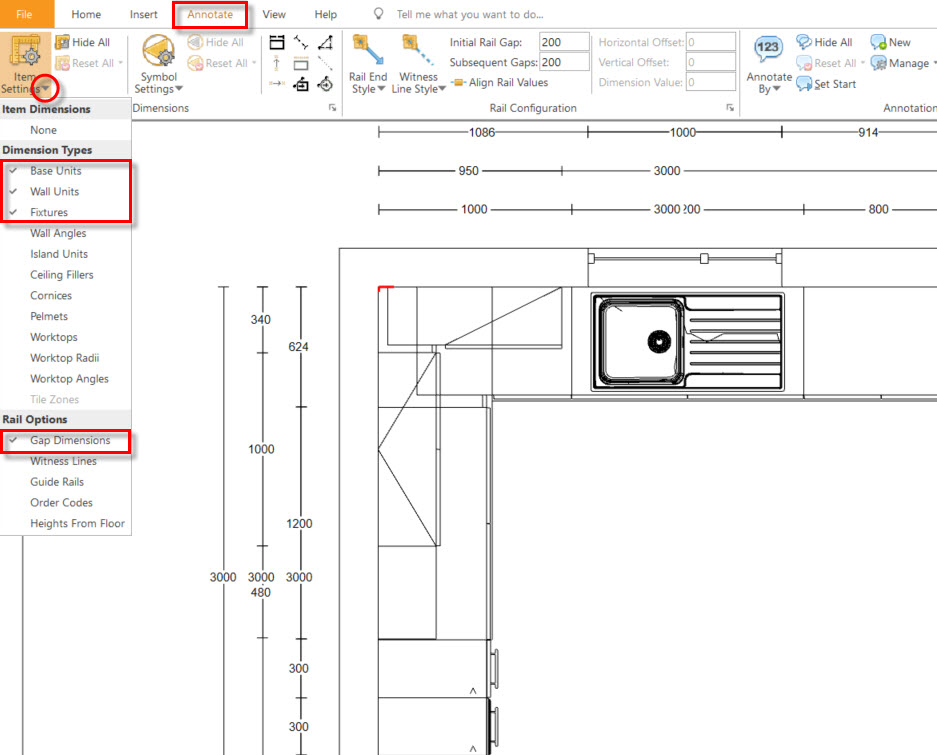This screenshot has width=937, height=755.
Task: Select the angle dimension tool
Action: 325,42
